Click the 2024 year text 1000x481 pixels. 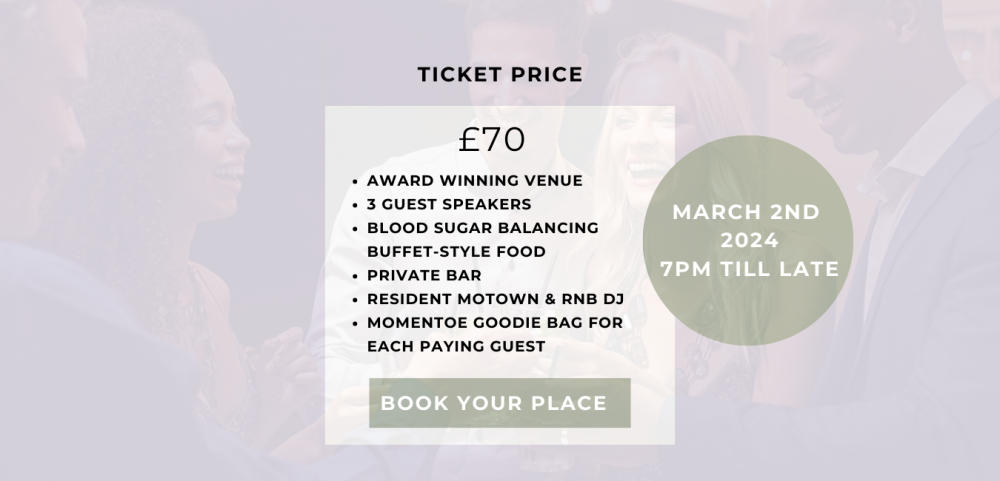tap(749, 240)
